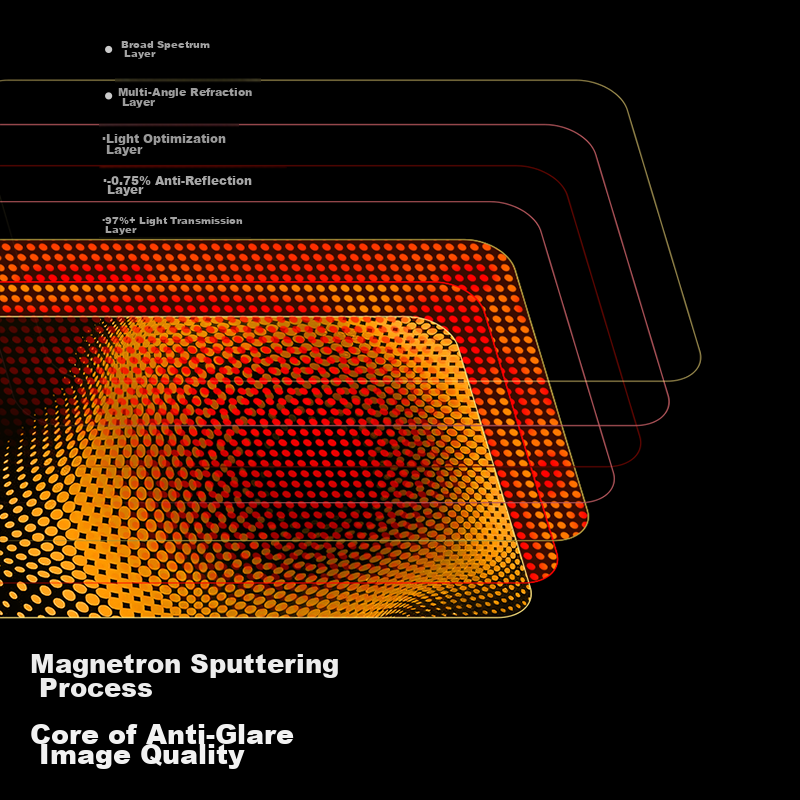The width and height of the screenshot is (800, 800).
Task: Click the Light Optimization Layer text
Action: tap(166, 144)
